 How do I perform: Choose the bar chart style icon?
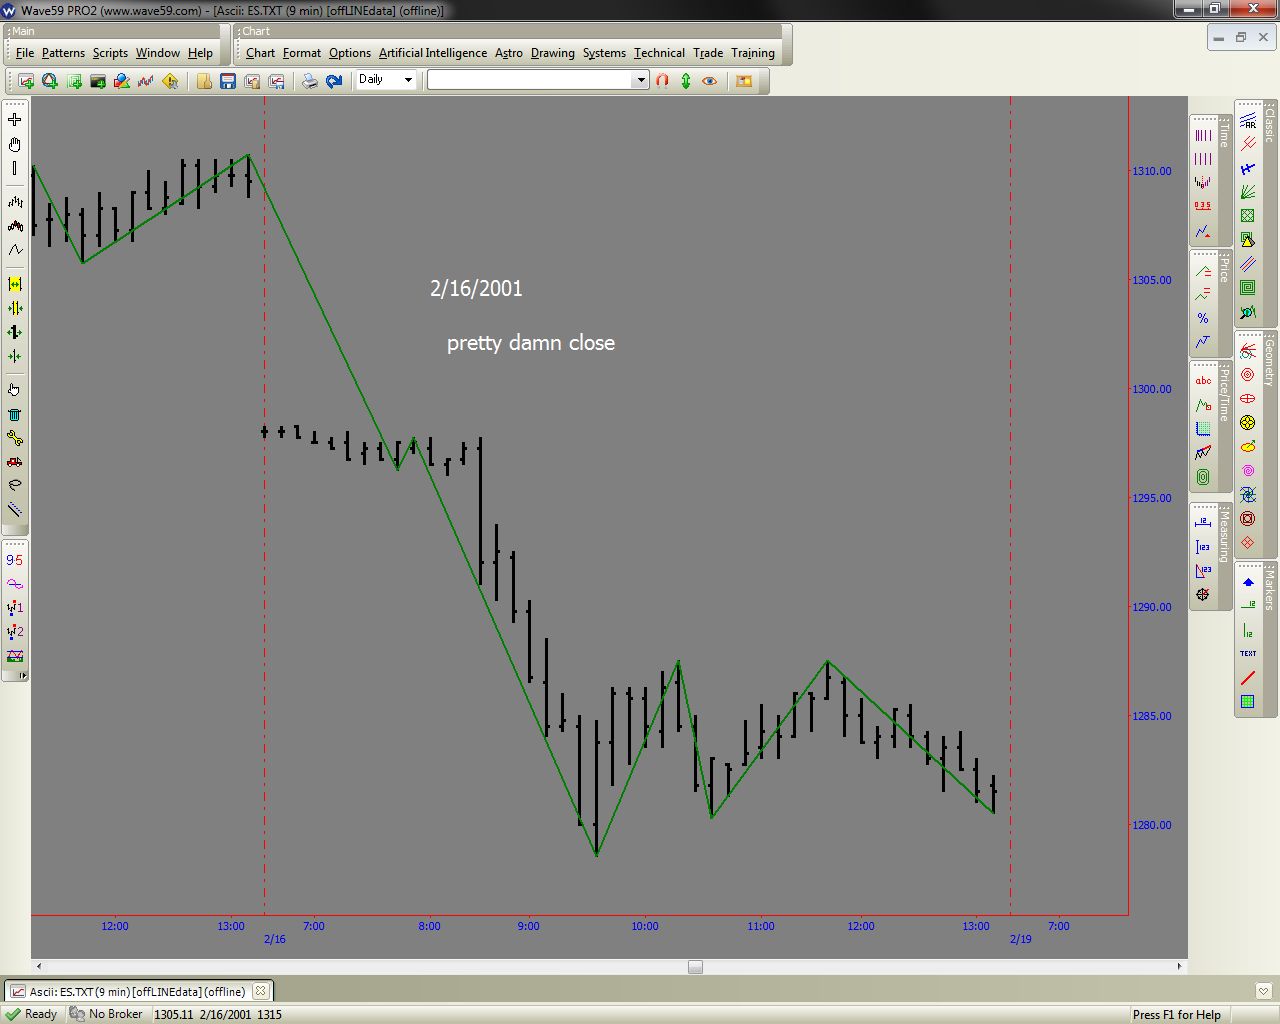click(15, 202)
